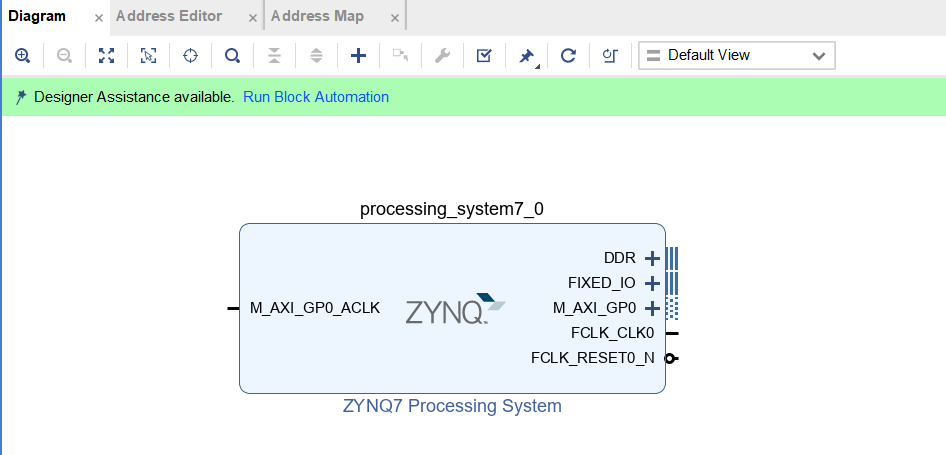Click the Add IP plus icon

pyautogui.click(x=358, y=56)
